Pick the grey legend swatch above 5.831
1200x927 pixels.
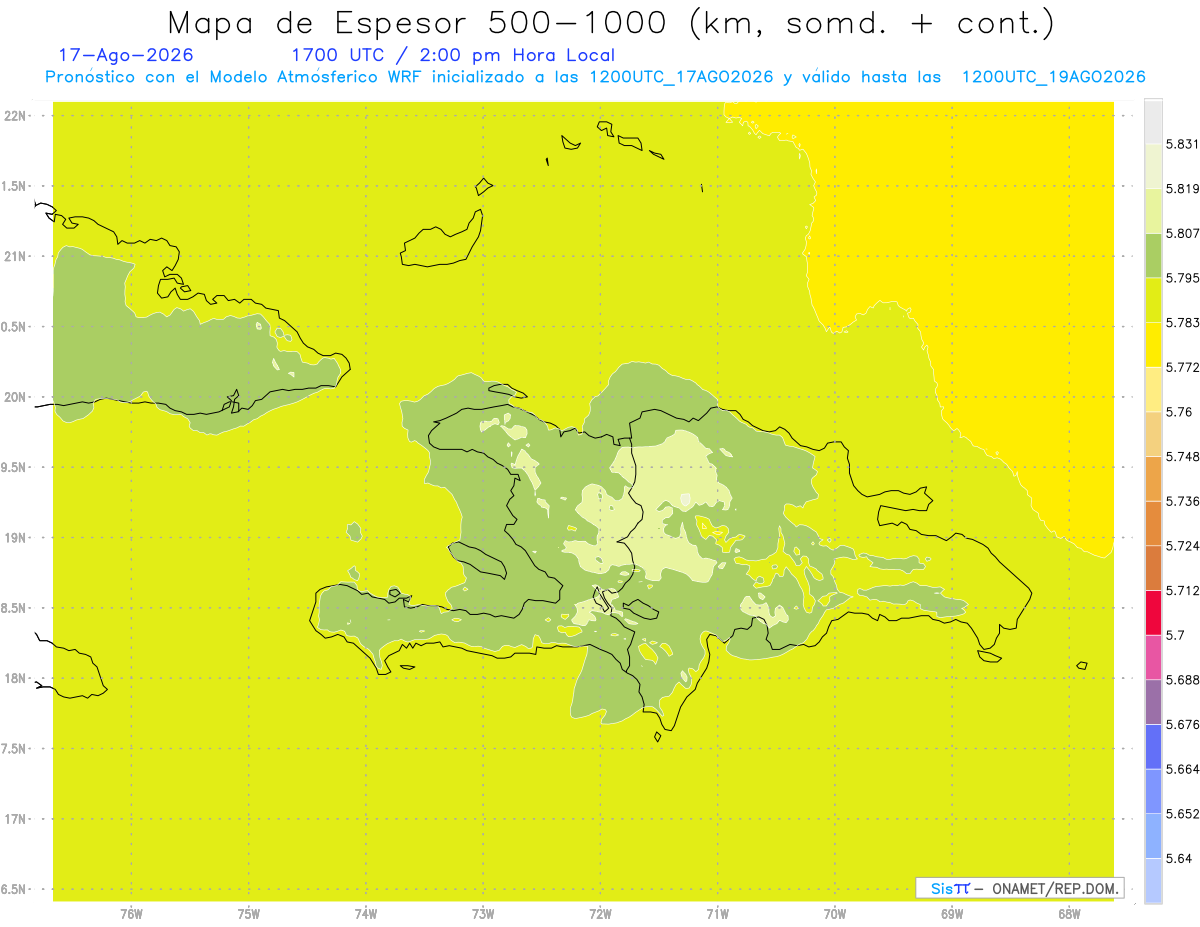pyautogui.click(x=1153, y=122)
